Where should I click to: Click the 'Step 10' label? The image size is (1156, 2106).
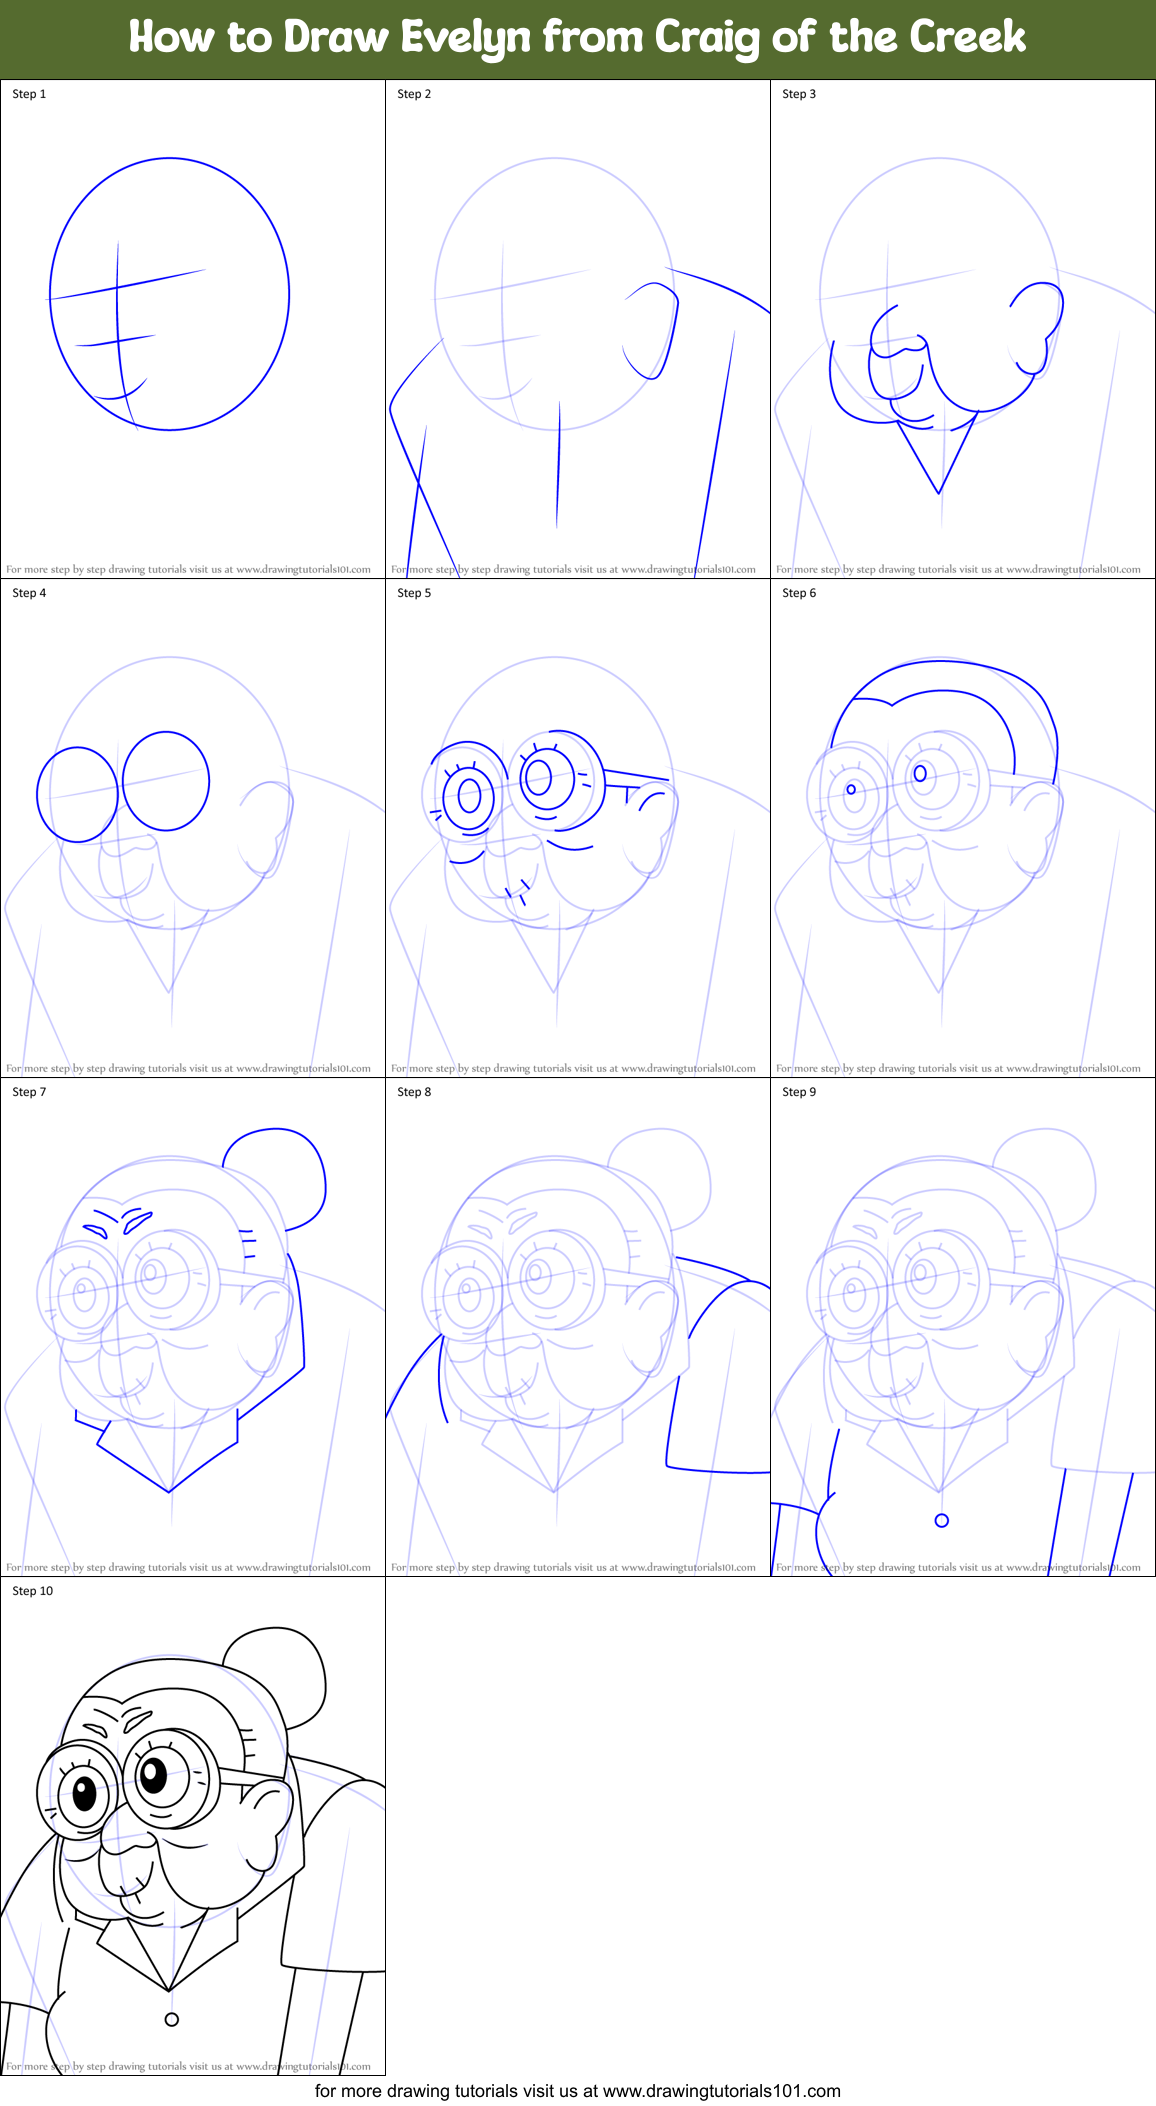pos(33,1591)
